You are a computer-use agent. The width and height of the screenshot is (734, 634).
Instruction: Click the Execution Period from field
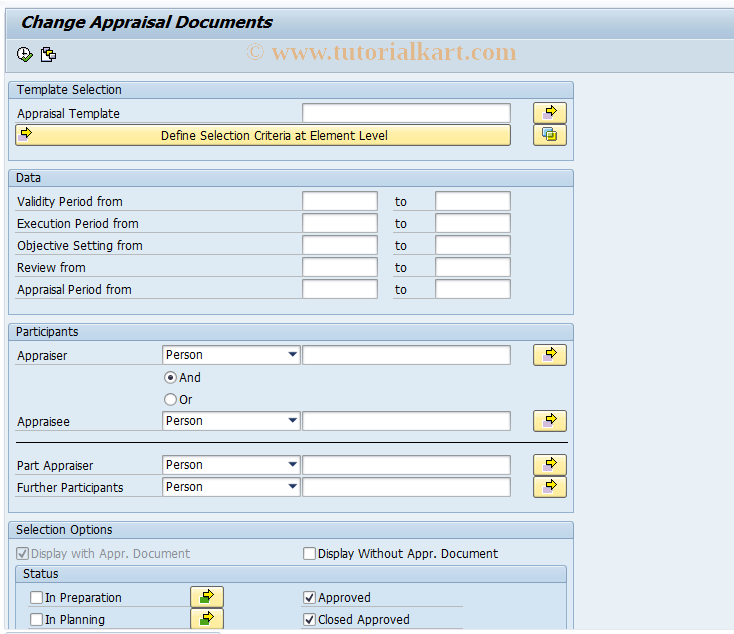pos(340,223)
